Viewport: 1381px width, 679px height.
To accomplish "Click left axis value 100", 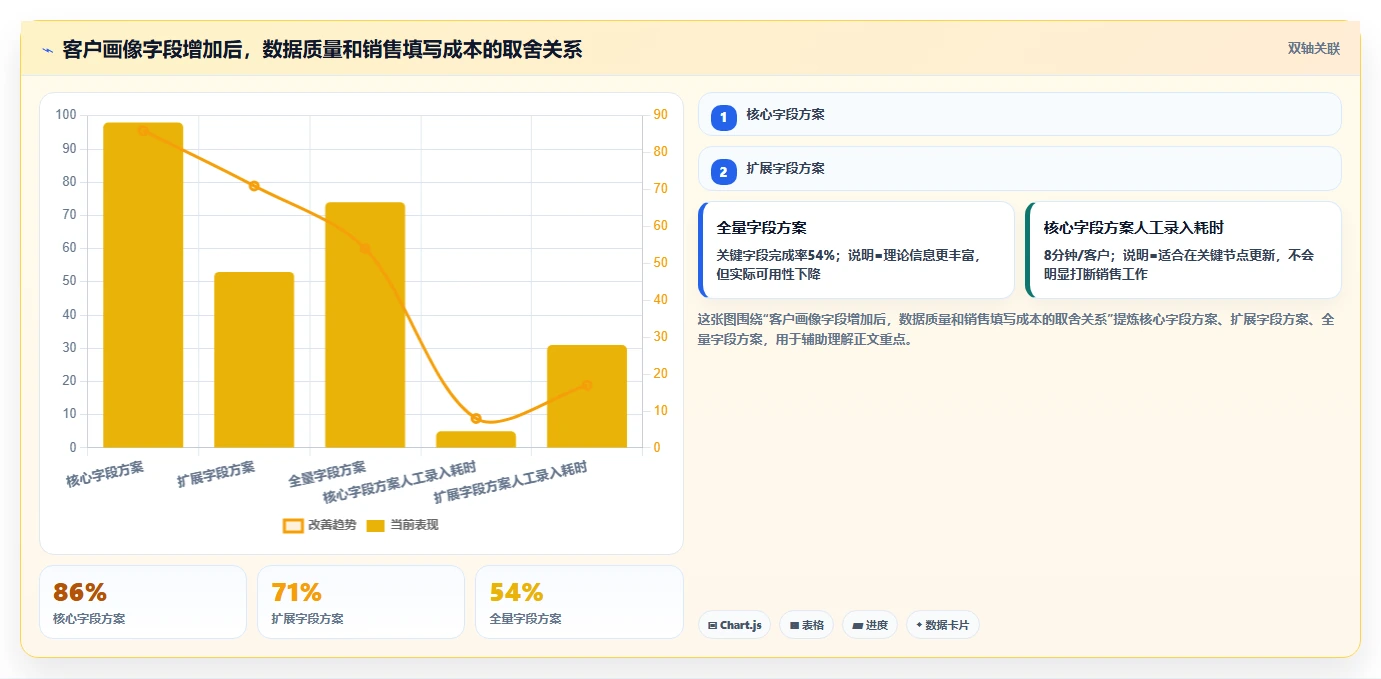I will pyautogui.click(x=66, y=115).
